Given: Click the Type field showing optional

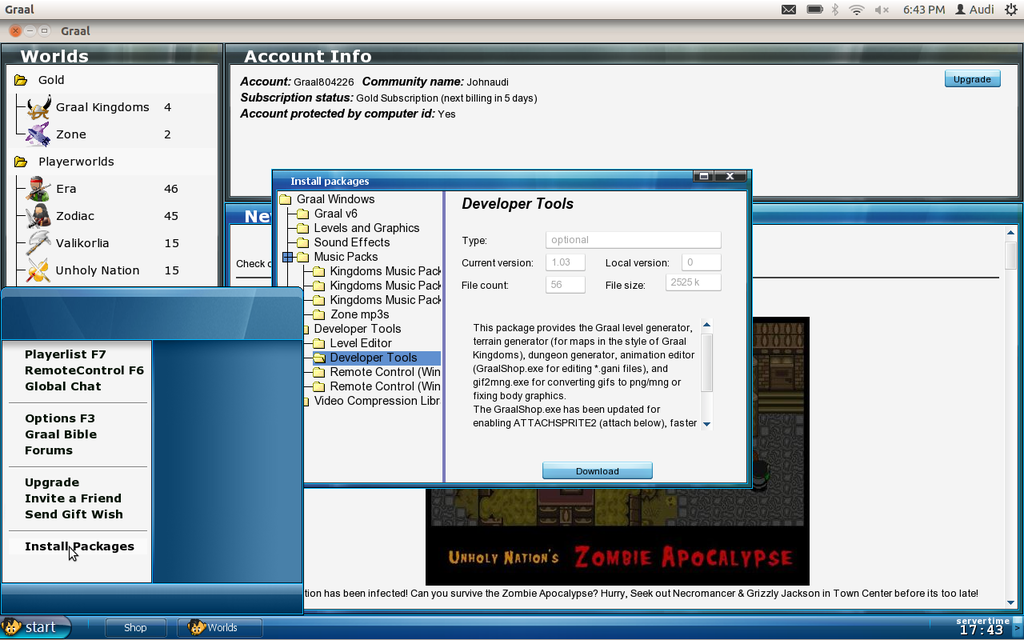Looking at the screenshot, I should tap(632, 239).
